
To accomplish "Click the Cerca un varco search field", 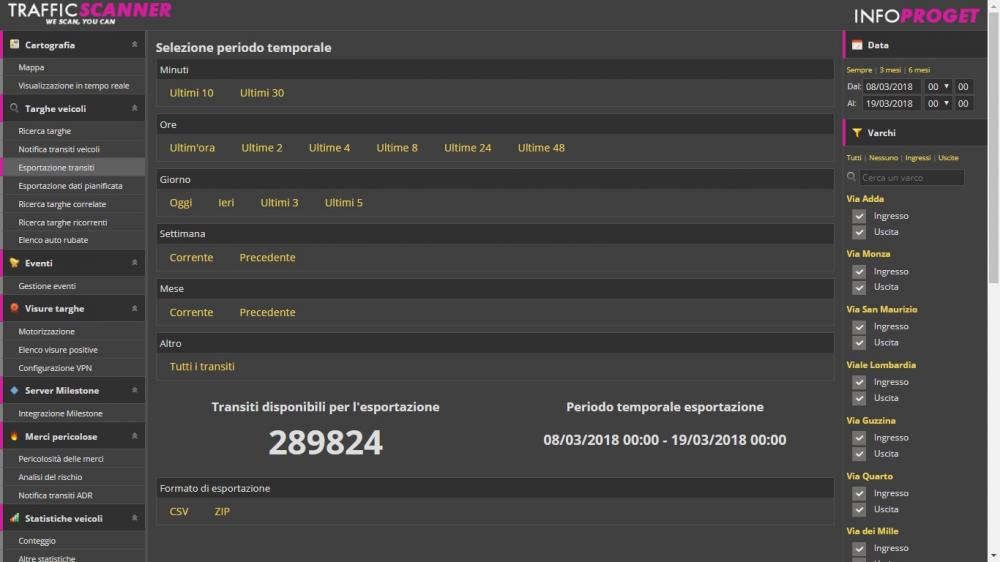I will (911, 178).
